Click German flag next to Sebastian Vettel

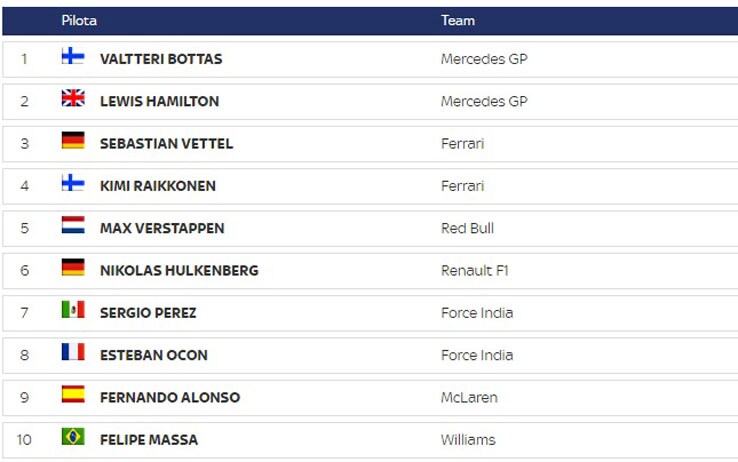(73, 140)
